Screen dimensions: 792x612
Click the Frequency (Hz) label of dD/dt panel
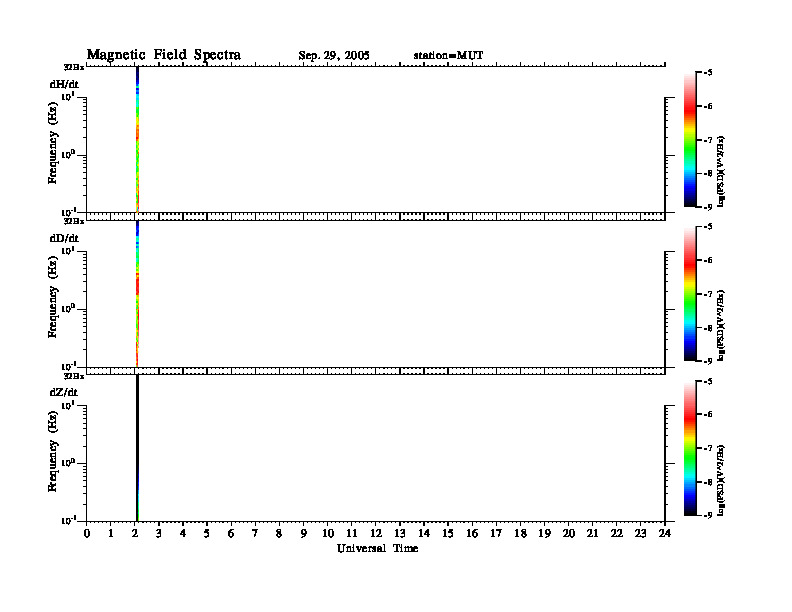53,297
